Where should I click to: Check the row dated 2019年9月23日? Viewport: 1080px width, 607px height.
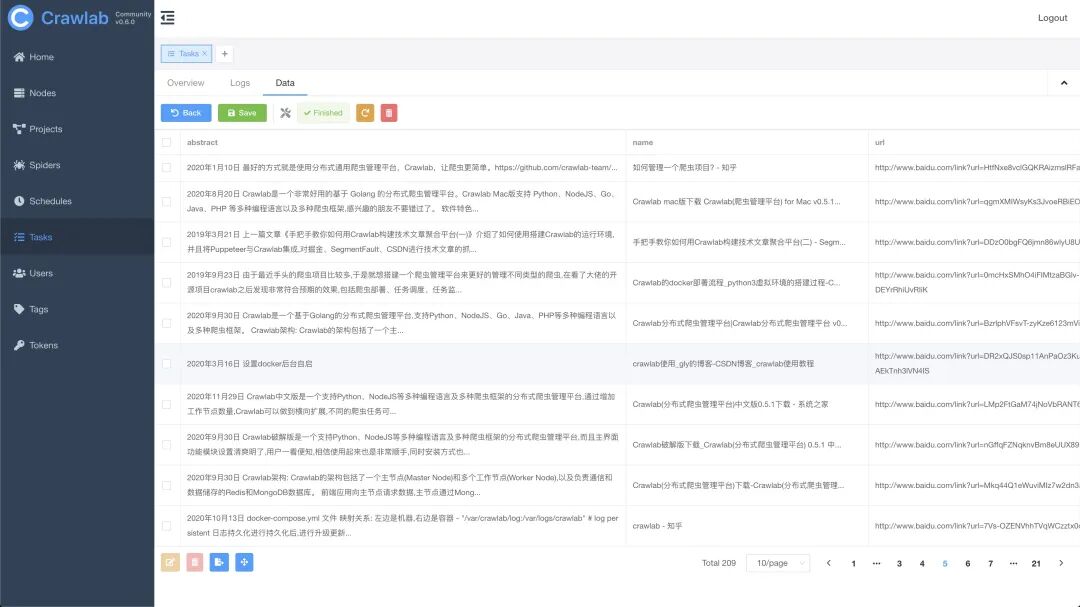167,283
